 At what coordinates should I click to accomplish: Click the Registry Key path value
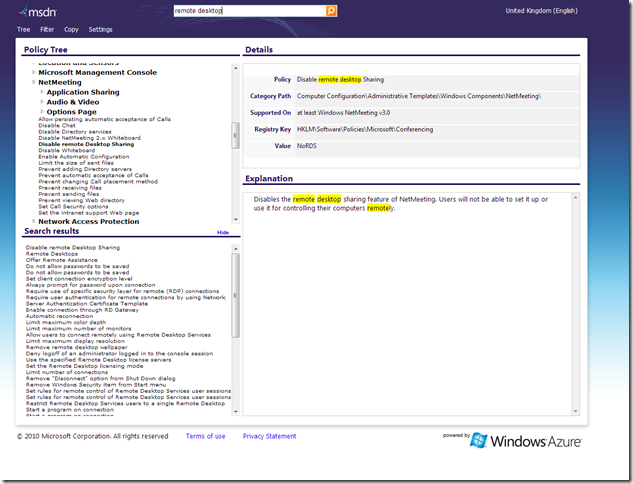tap(365, 129)
